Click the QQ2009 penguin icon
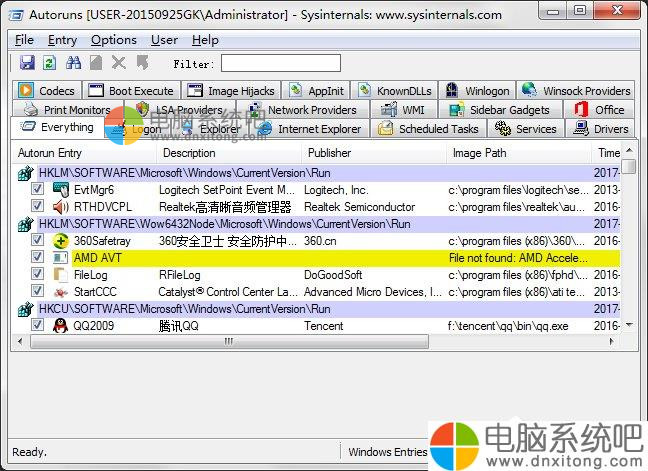Viewport: 648px width, 471px height. (x=61, y=326)
